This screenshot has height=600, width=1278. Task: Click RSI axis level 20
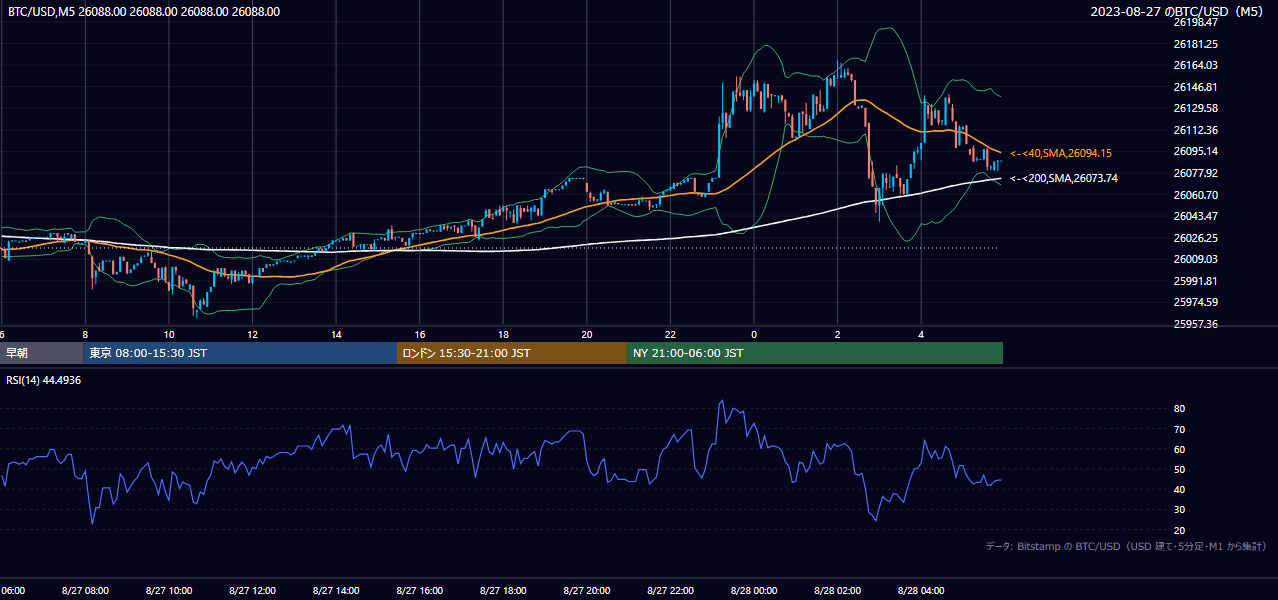point(1179,530)
